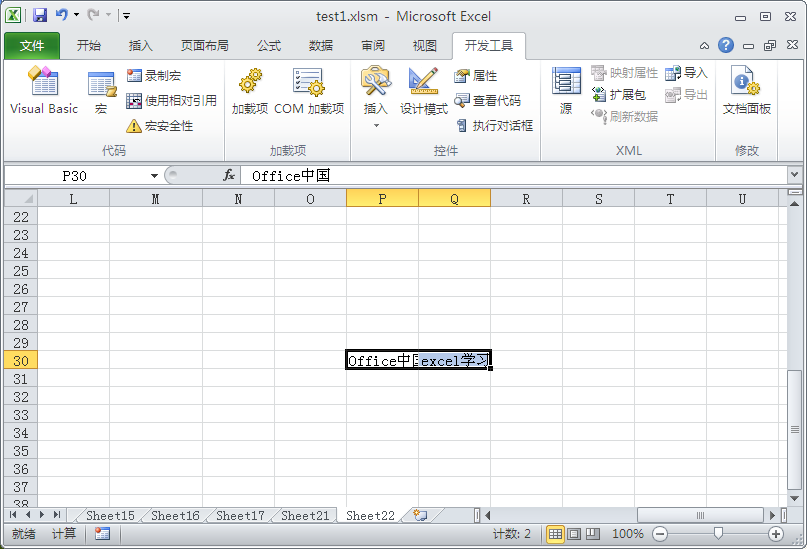The image size is (807, 549).
Task: Switch to the Sheet17 tab
Action: pos(240,516)
